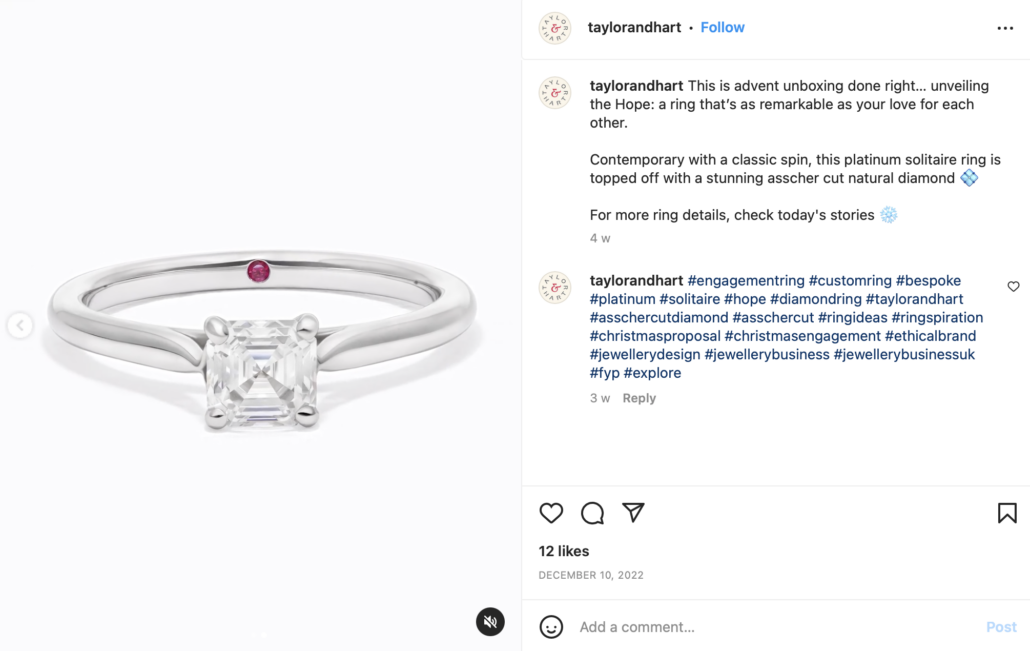Screen dimensions: 1030x651
Task: Click December 10, 2022 date link
Action: click(x=591, y=575)
